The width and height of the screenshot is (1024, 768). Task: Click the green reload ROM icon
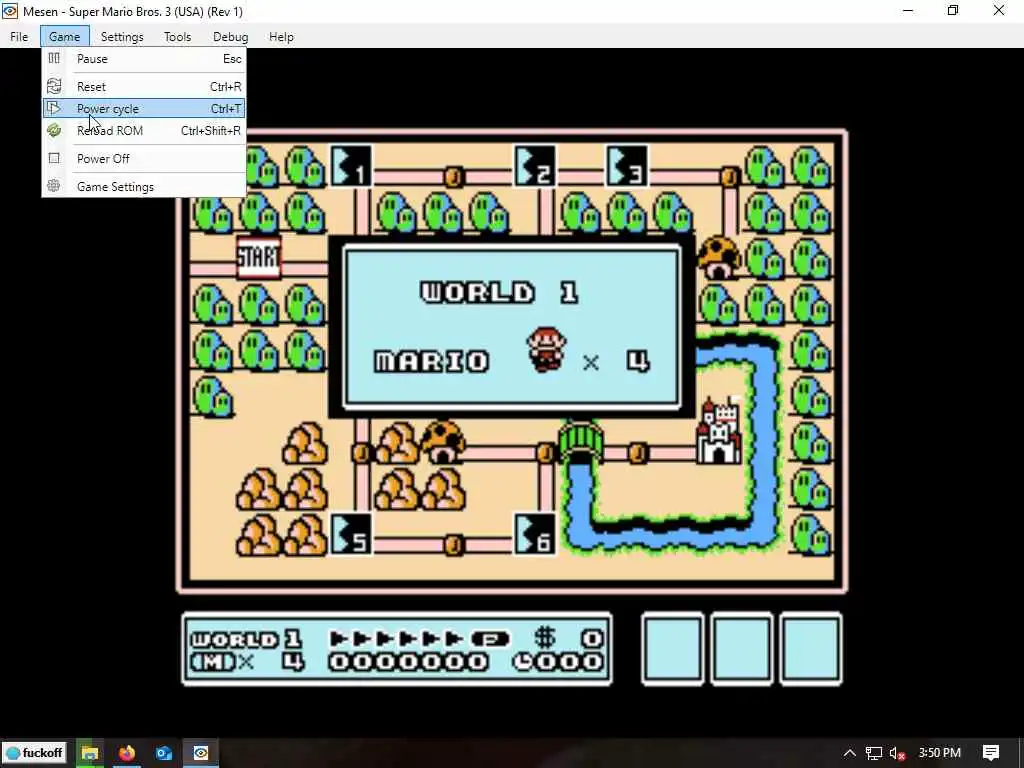pos(54,130)
